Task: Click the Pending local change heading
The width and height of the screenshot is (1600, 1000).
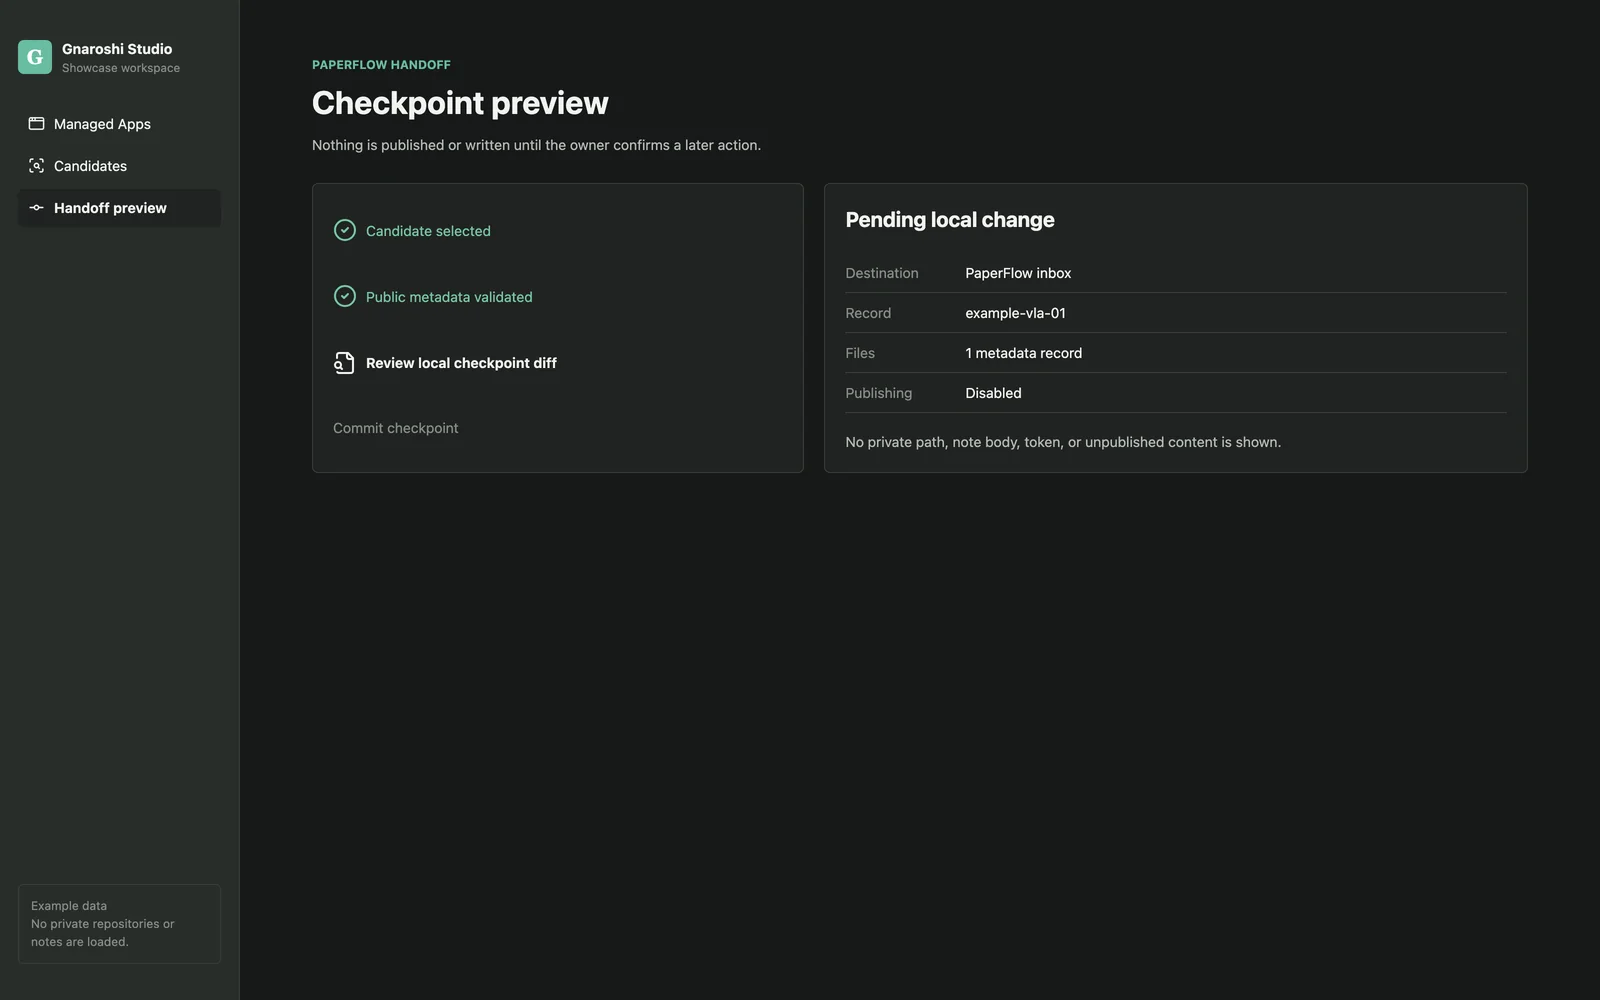Action: tap(950, 220)
